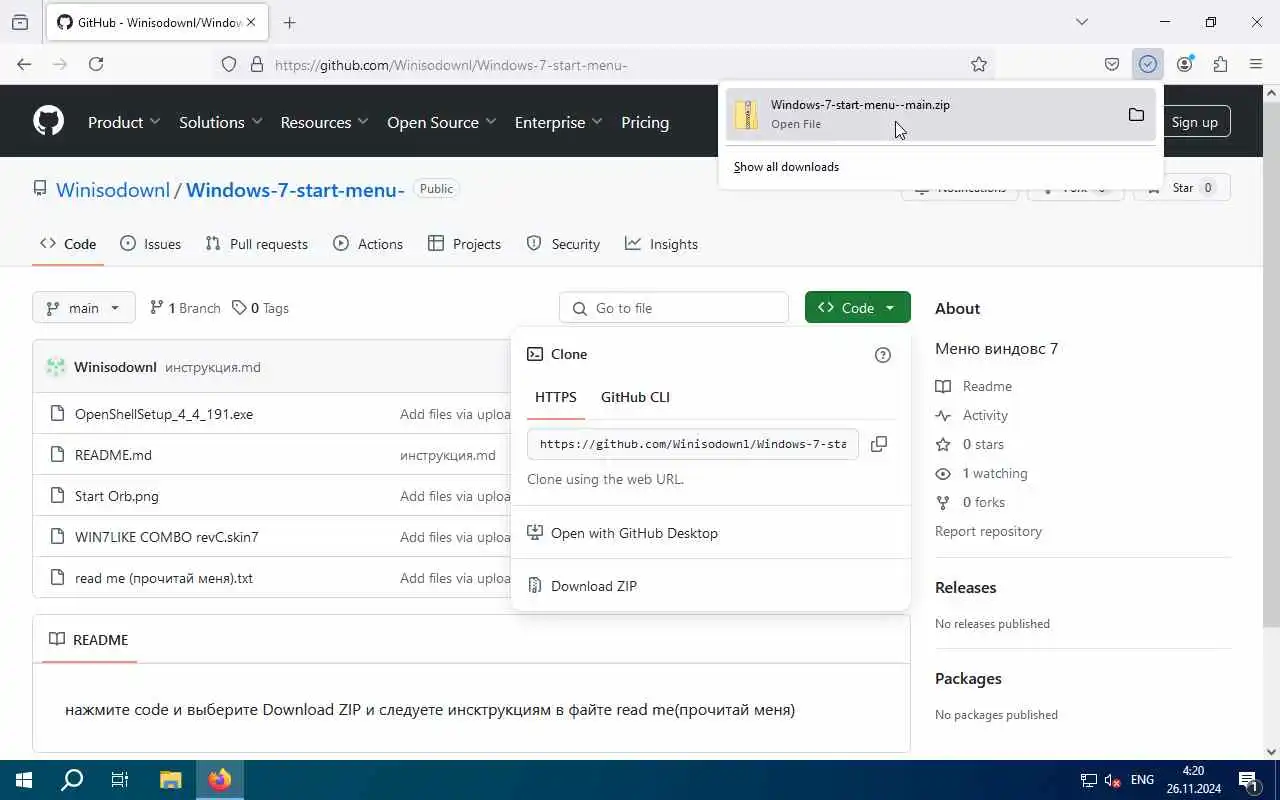Click the GitHub logo icon
The height and width of the screenshot is (800, 1280).
(x=48, y=121)
